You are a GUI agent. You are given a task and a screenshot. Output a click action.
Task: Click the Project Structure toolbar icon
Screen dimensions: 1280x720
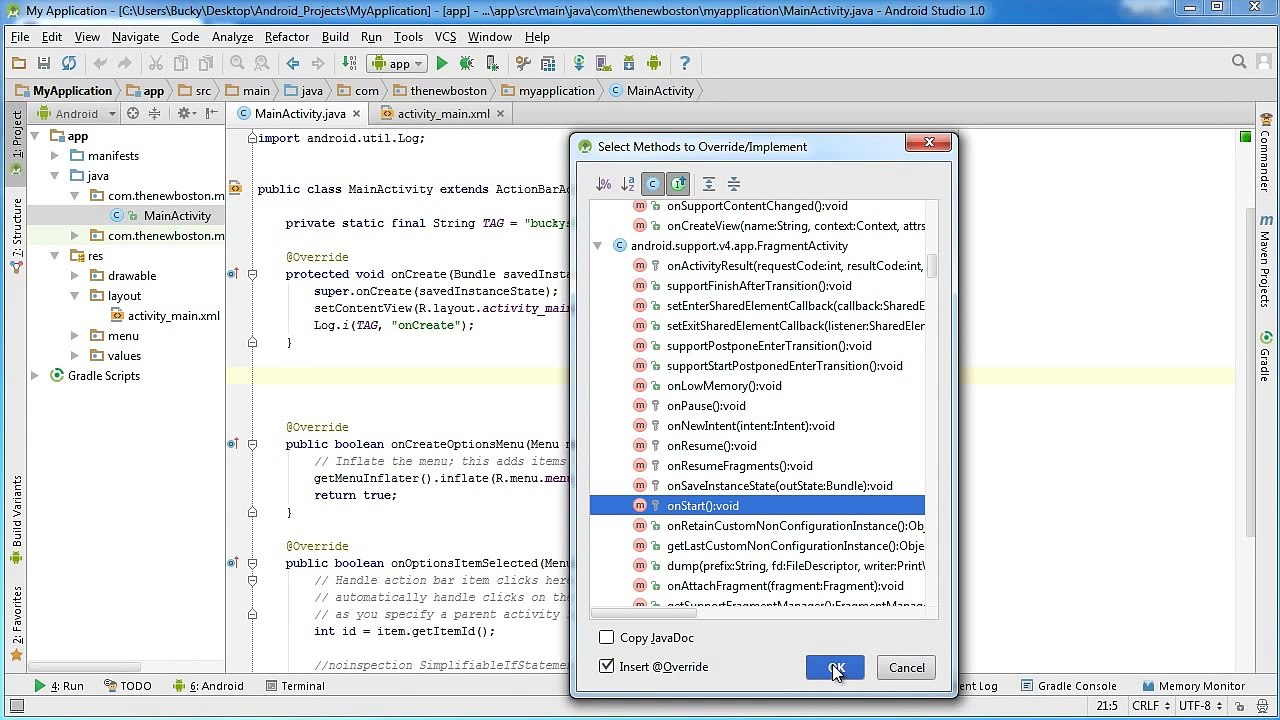point(548,63)
